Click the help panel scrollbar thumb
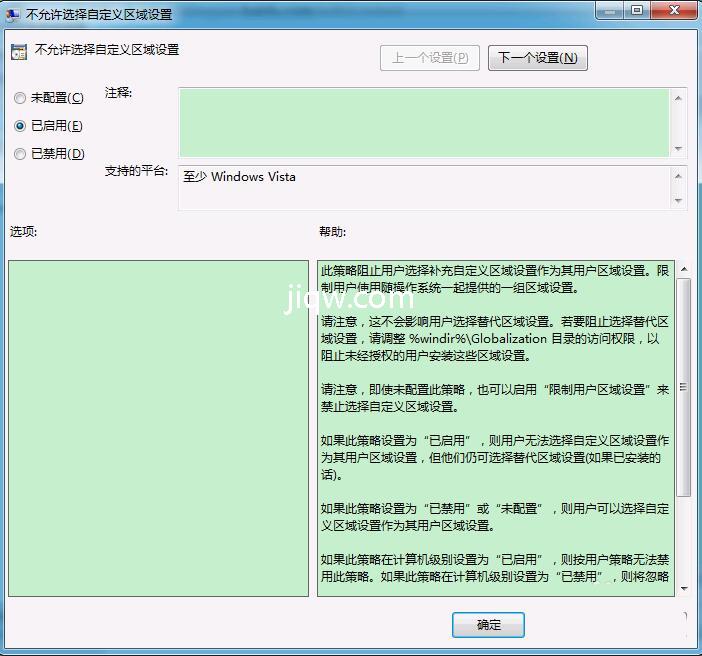Viewport: 702px width, 656px height. (684, 385)
